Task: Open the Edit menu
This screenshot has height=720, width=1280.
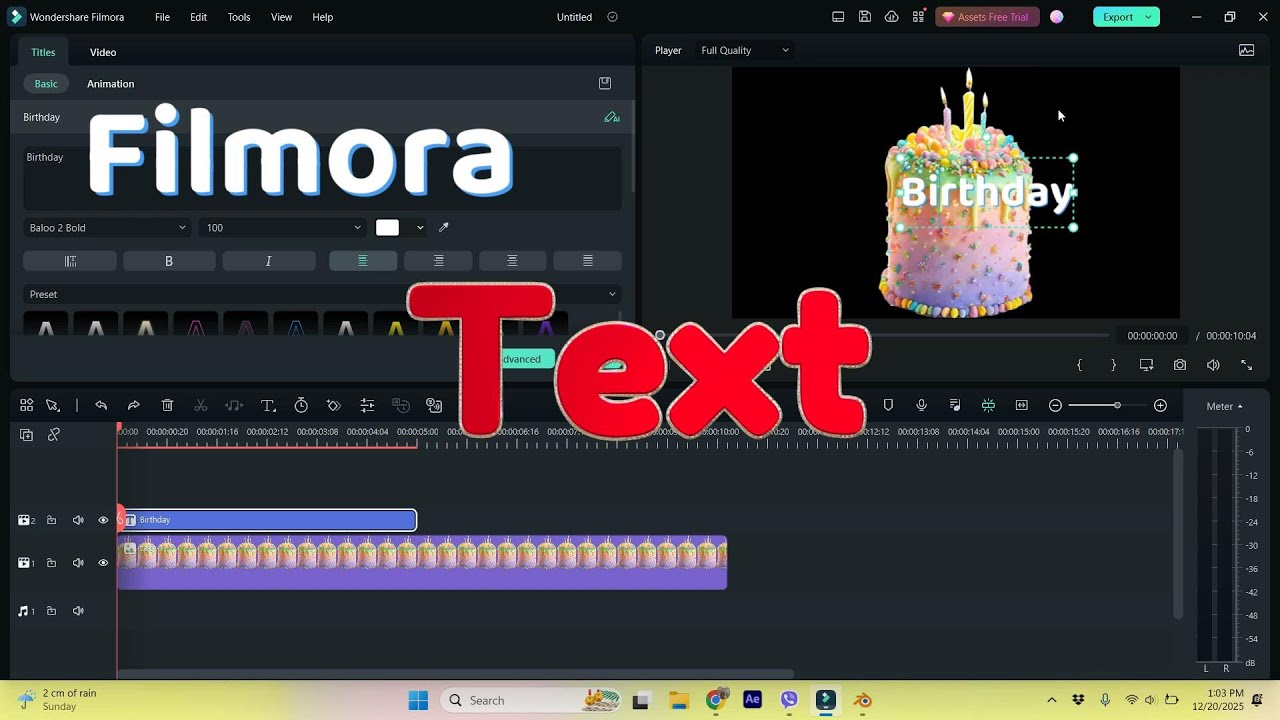Action: click(199, 17)
